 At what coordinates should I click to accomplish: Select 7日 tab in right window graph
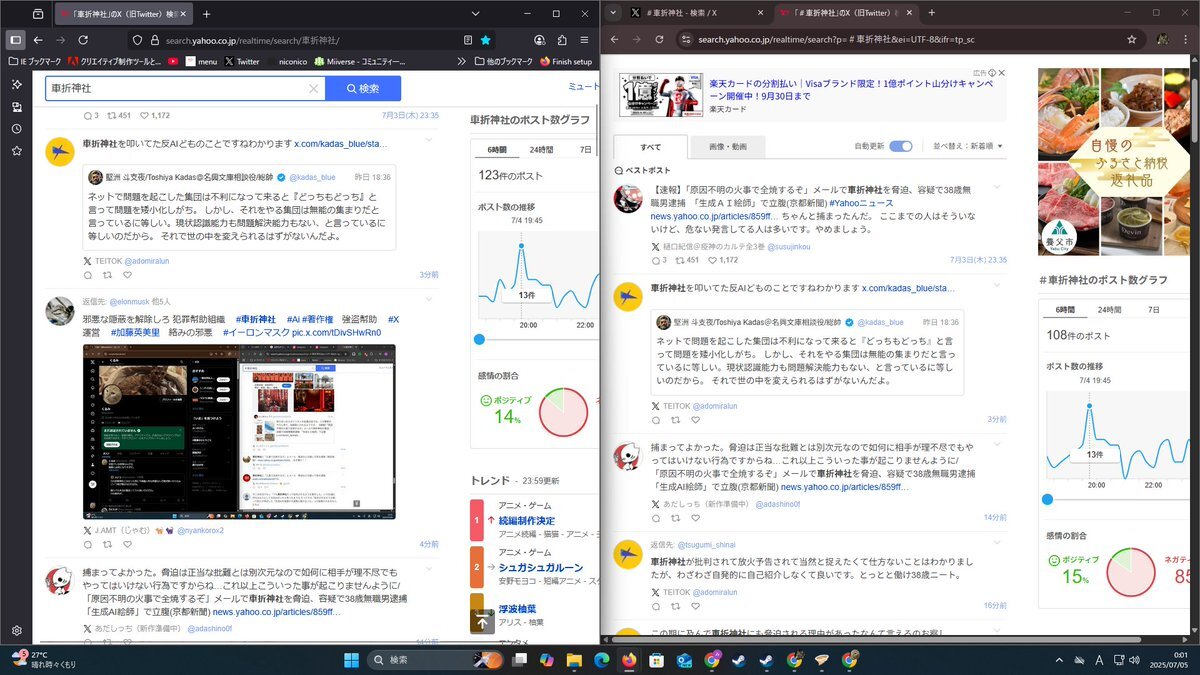point(1154,310)
